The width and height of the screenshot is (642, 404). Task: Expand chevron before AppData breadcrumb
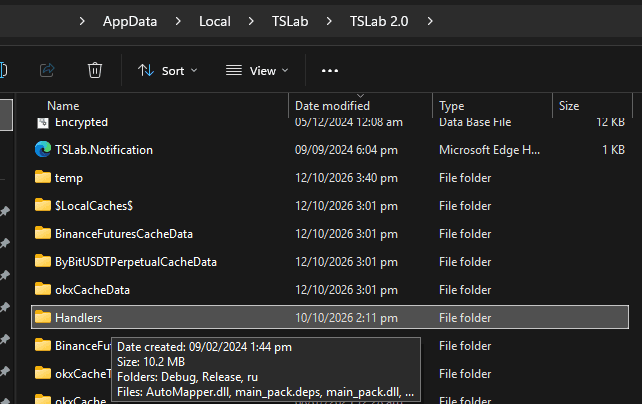pyautogui.click(x=82, y=21)
